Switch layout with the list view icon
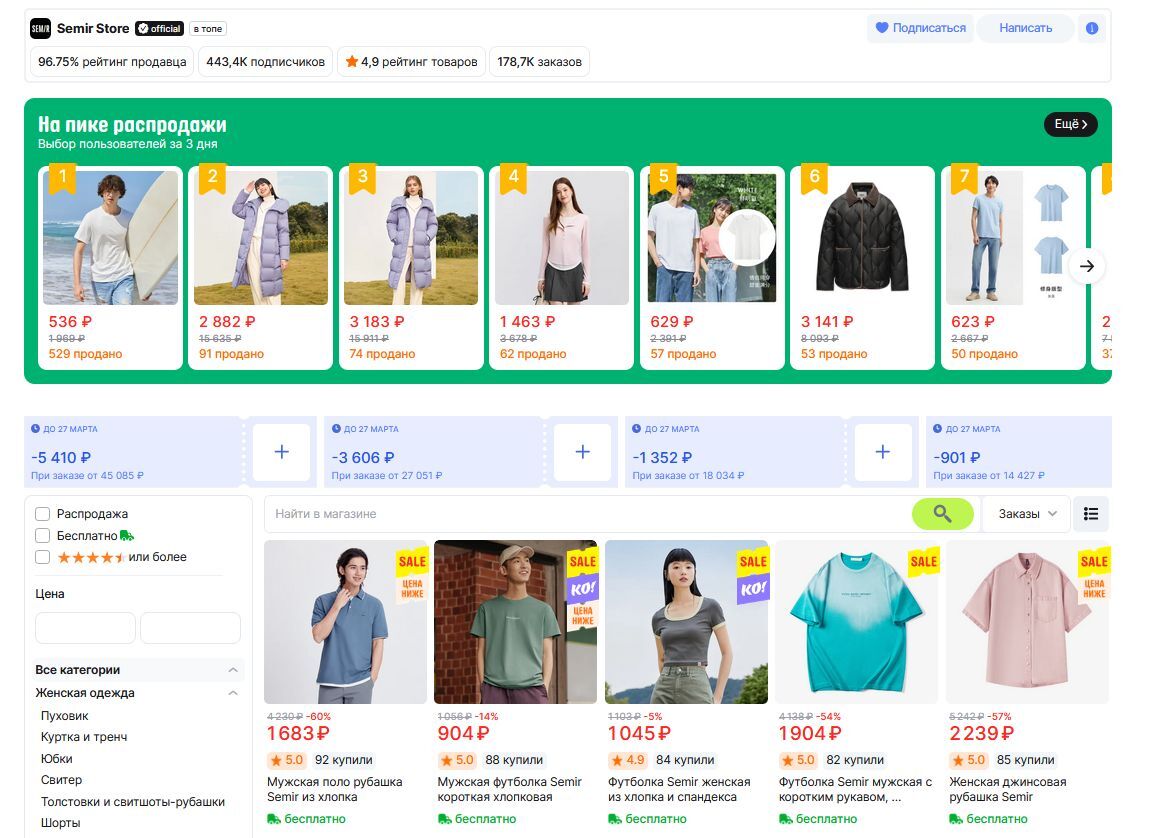Viewport: 1165px width, 838px height. click(1091, 514)
